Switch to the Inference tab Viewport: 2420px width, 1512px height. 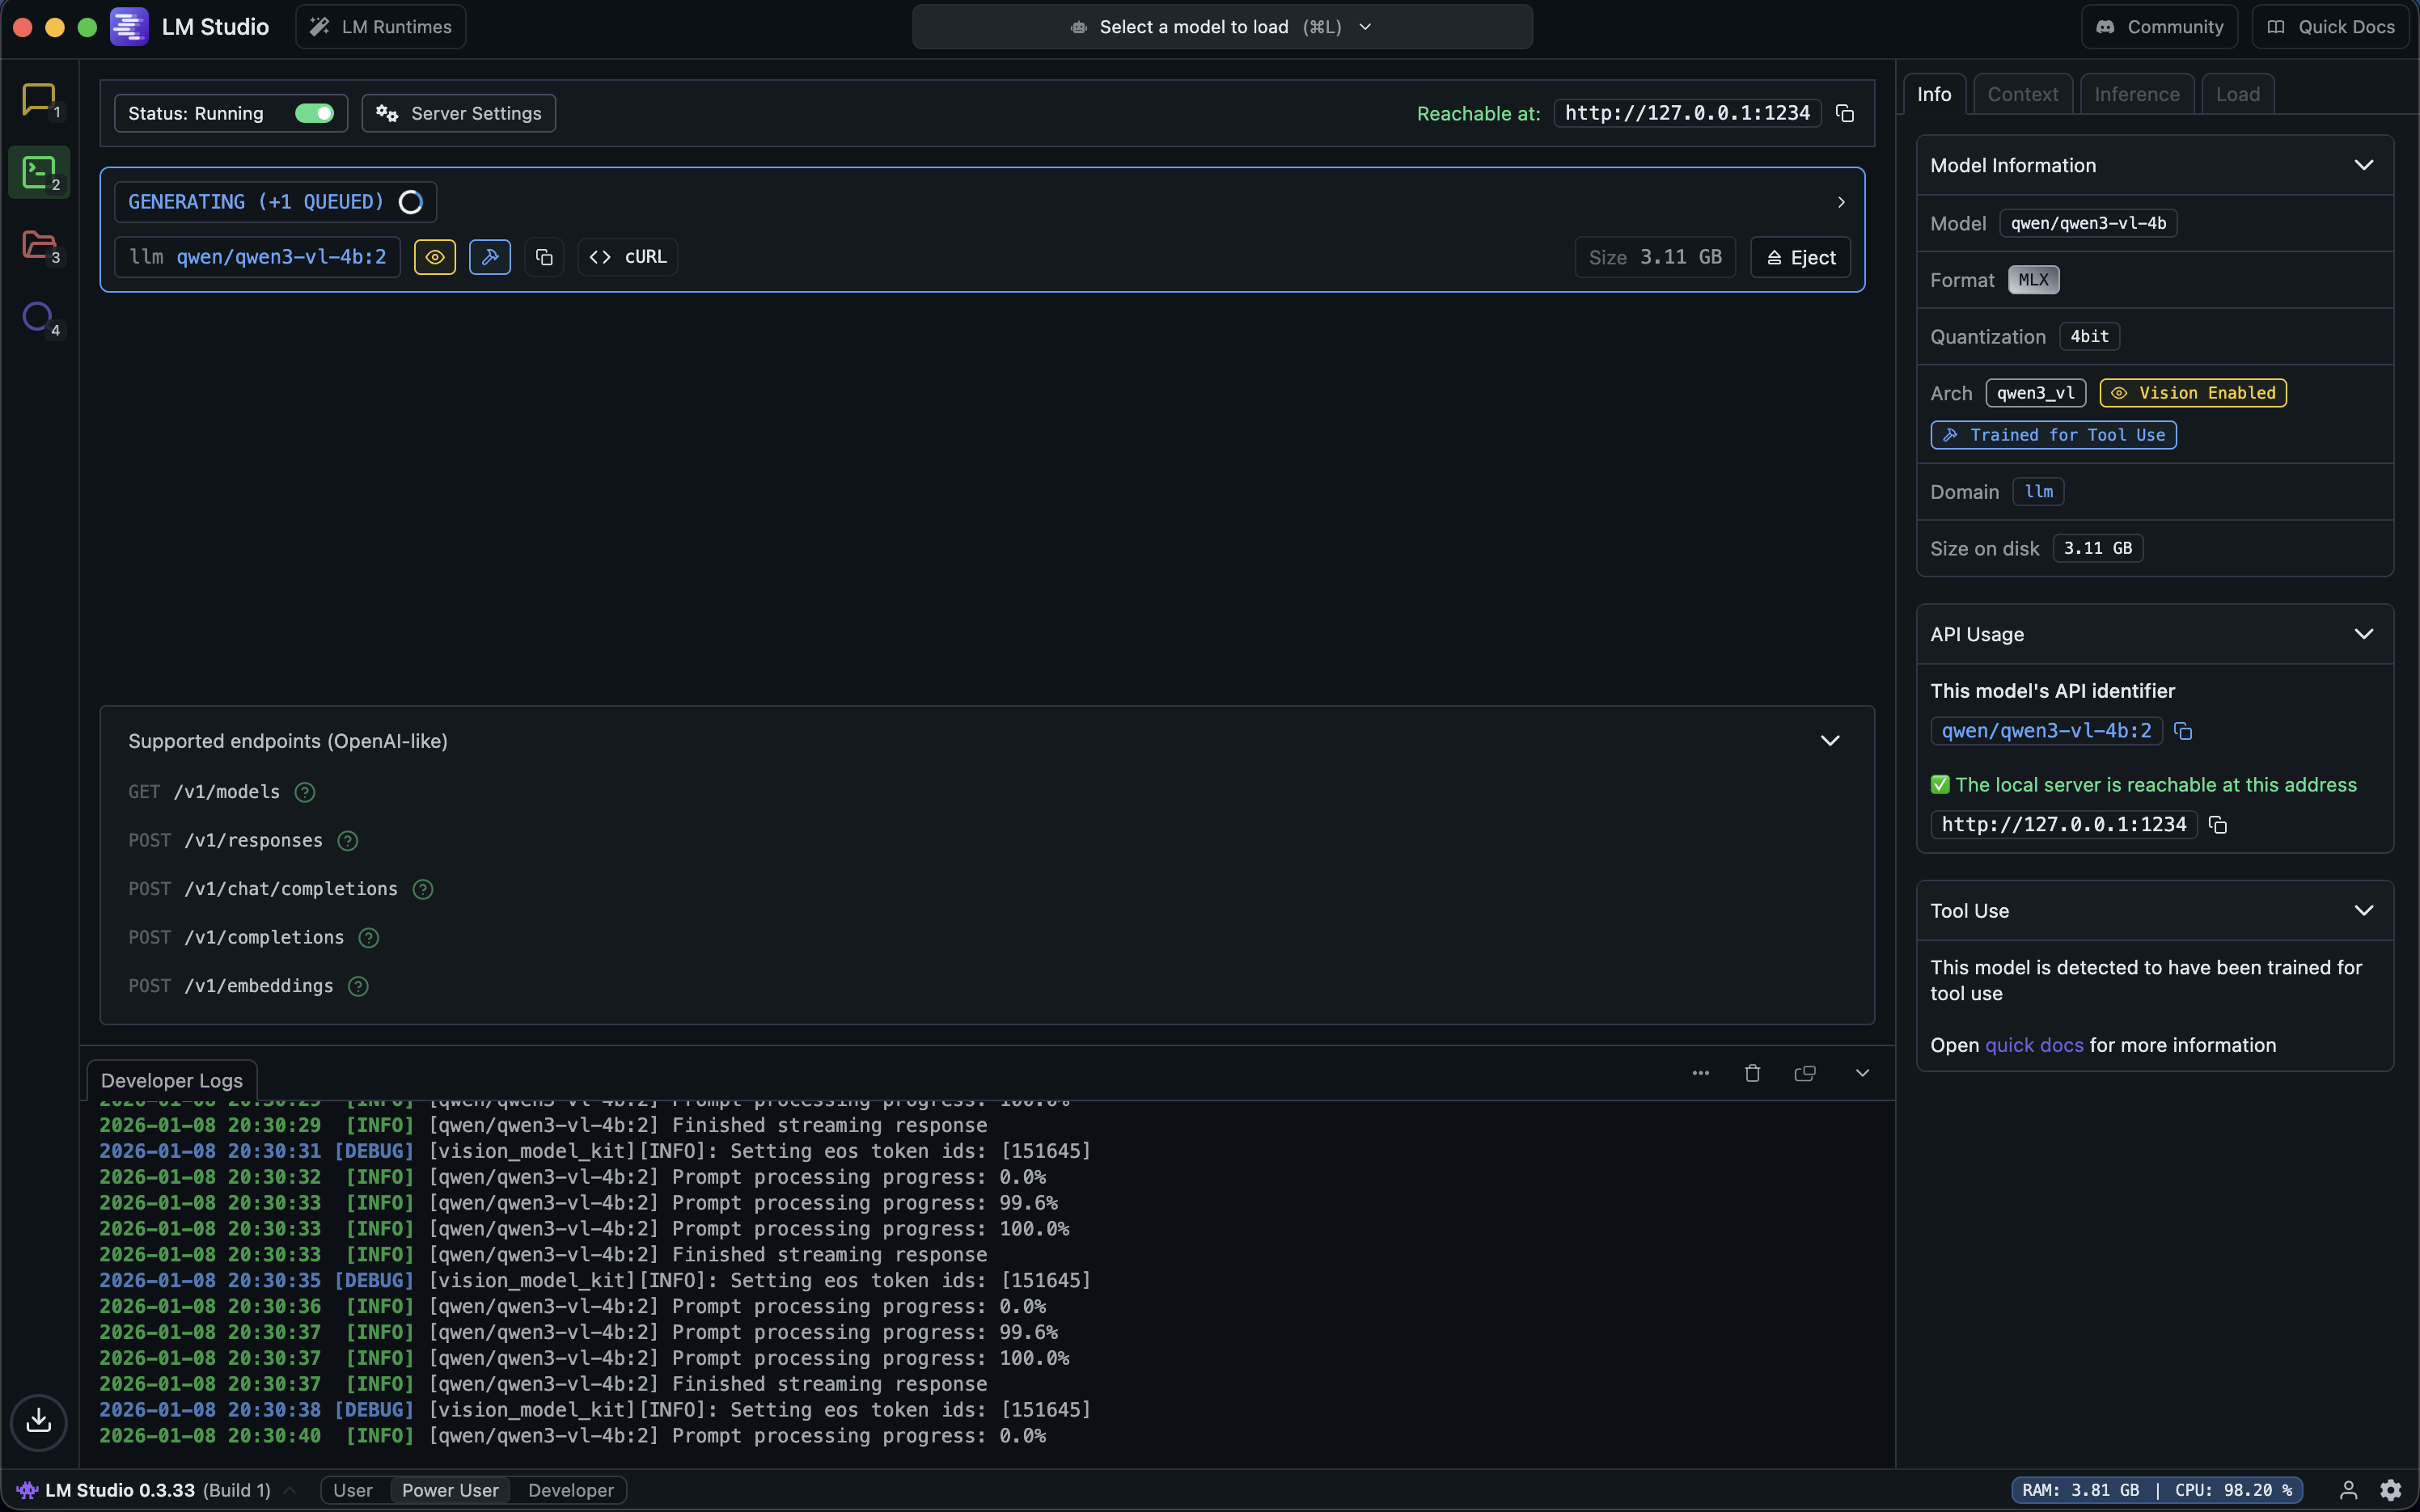[x=2136, y=94]
